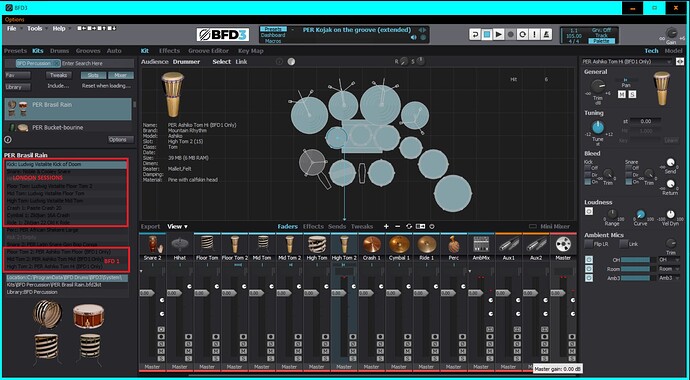Click the panic exclamation icon
The image size is (690, 380).
[x=534, y=34]
